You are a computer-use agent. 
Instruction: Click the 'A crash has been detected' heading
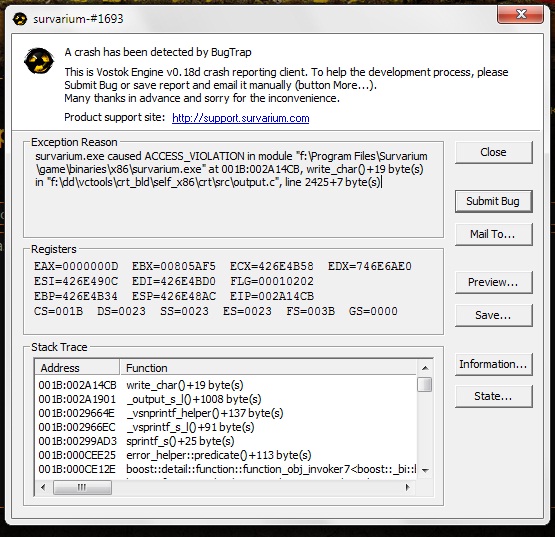(x=158, y=52)
